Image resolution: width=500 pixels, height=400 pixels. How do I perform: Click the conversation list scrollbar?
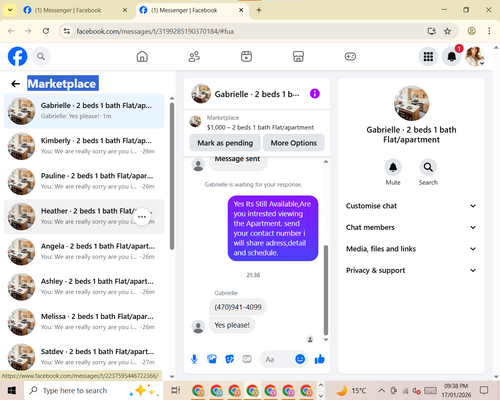tap(172, 176)
